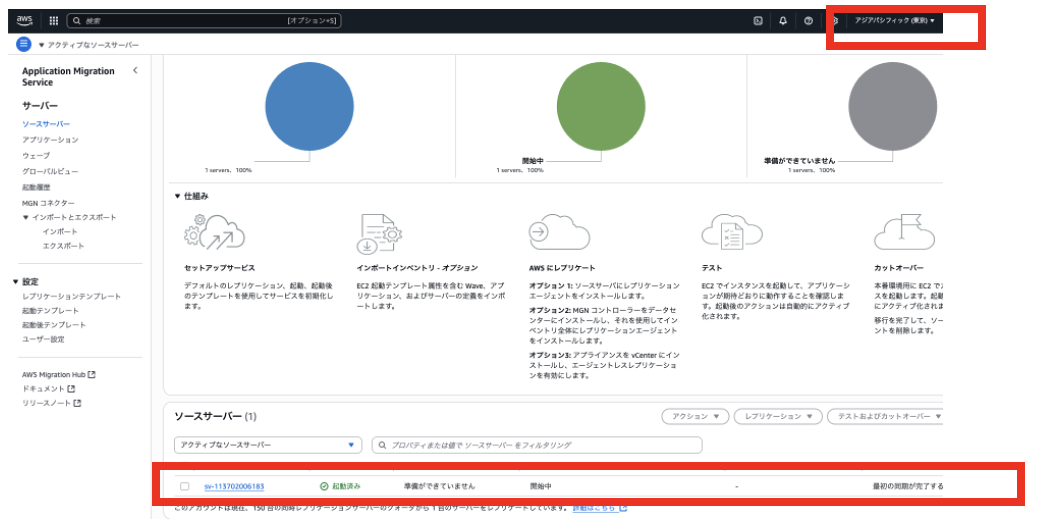The height and width of the screenshot is (520, 1038).
Task: Go to アプリケーション in sidebar
Action: (50, 140)
